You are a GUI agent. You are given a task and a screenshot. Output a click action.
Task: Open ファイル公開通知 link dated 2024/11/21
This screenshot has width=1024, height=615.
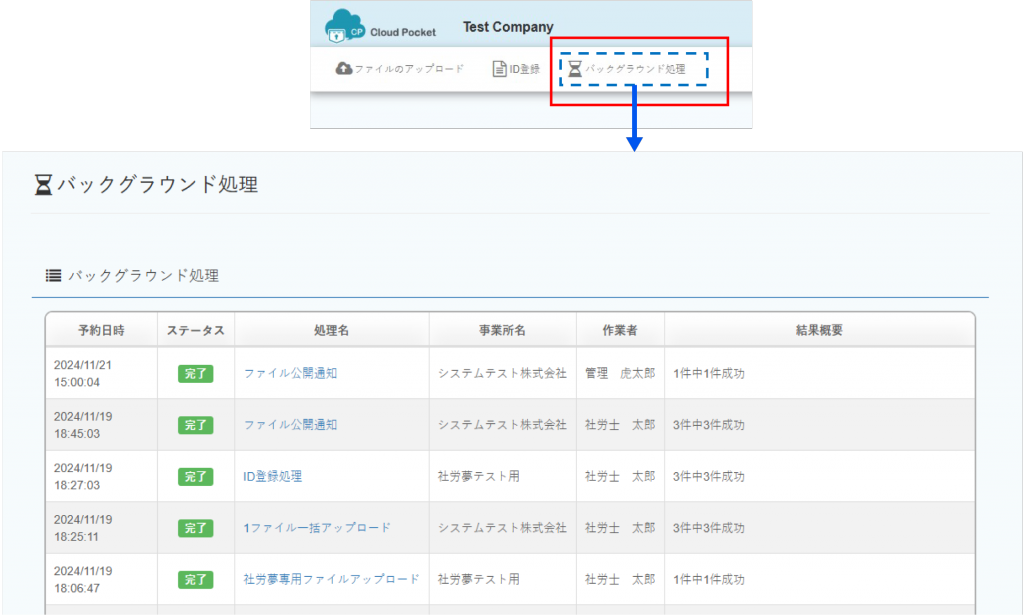coord(291,373)
